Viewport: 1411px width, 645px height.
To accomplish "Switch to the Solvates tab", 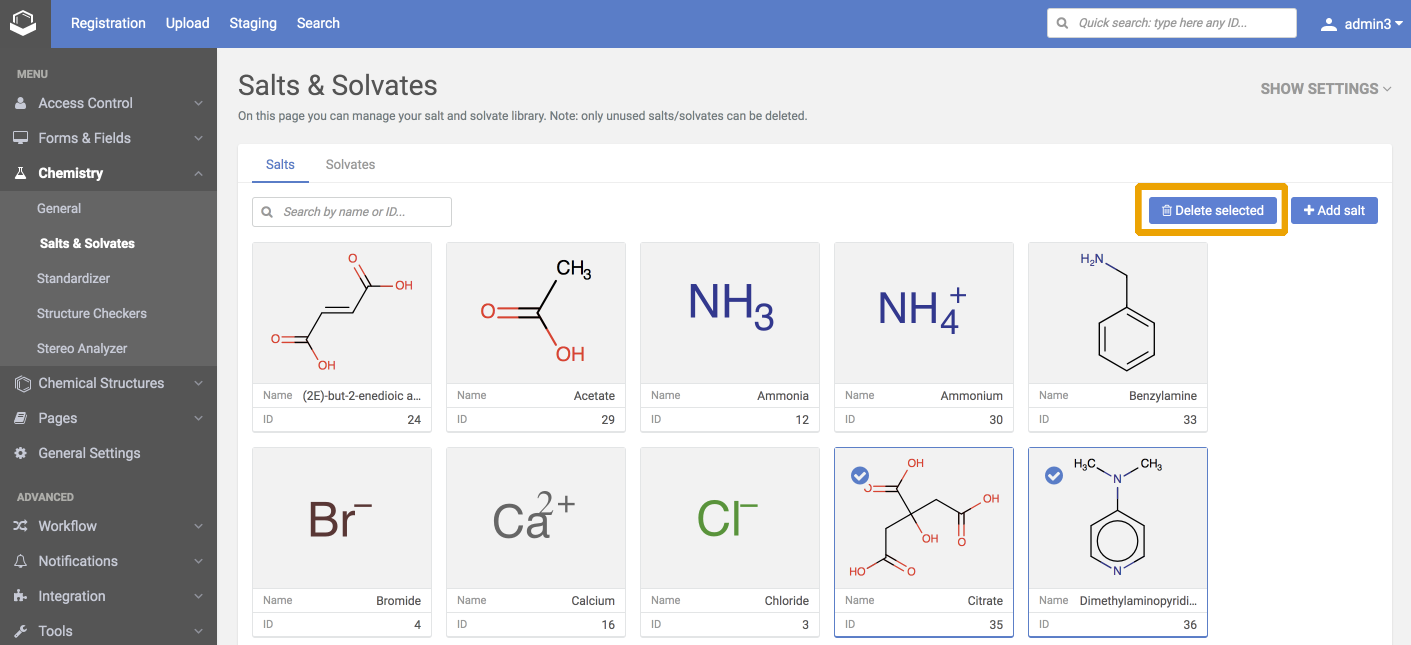I will (350, 164).
